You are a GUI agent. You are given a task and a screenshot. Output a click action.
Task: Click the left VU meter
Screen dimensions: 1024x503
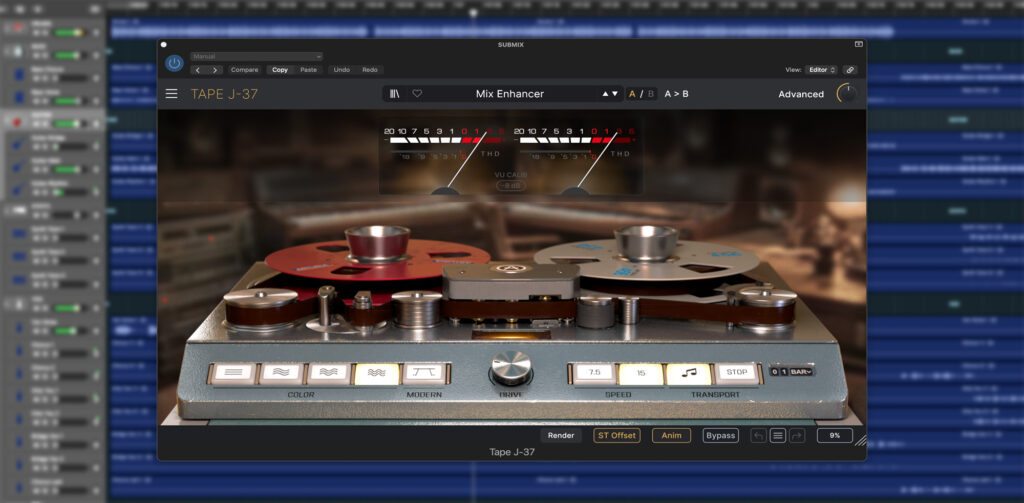coord(445,160)
